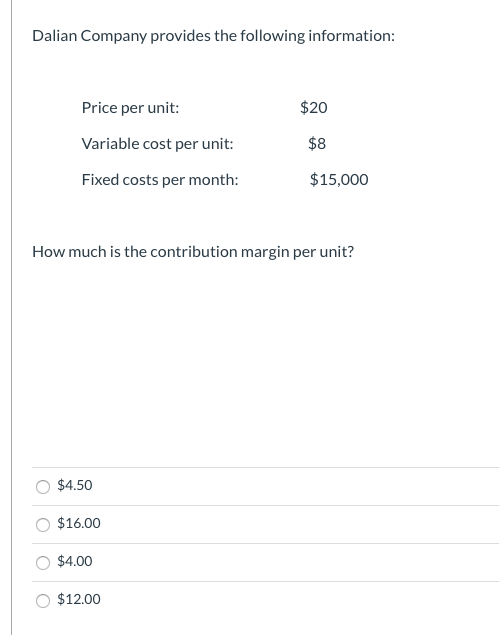Click the 'How much is the contribution margin' question
This screenshot has height=635, width=499.
pyautogui.click(x=193, y=252)
